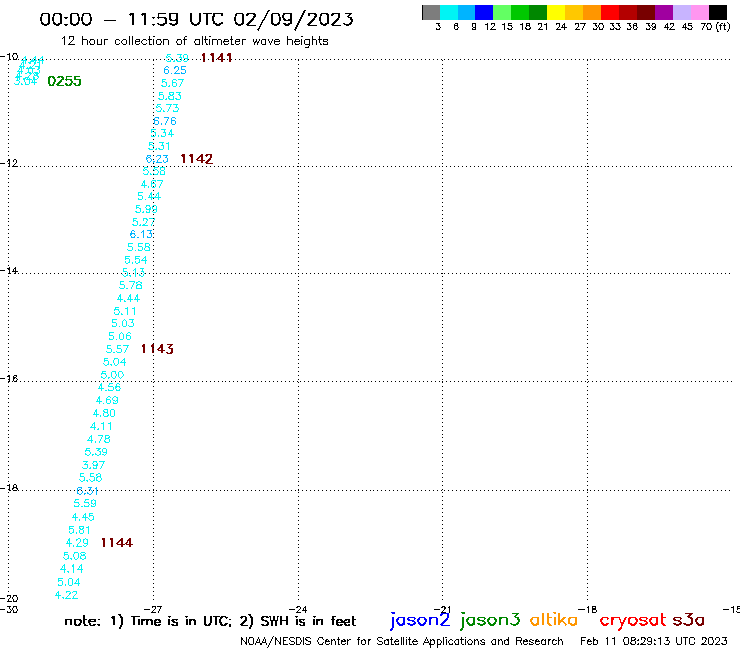Select the 5.34 wave height value

[x=162, y=134]
